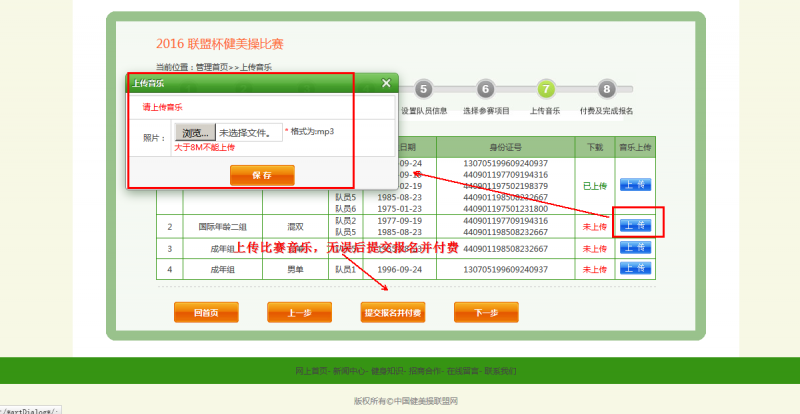Click step 5 circle 设置队员信息
Screen dimensions: 800x414
(x=423, y=90)
